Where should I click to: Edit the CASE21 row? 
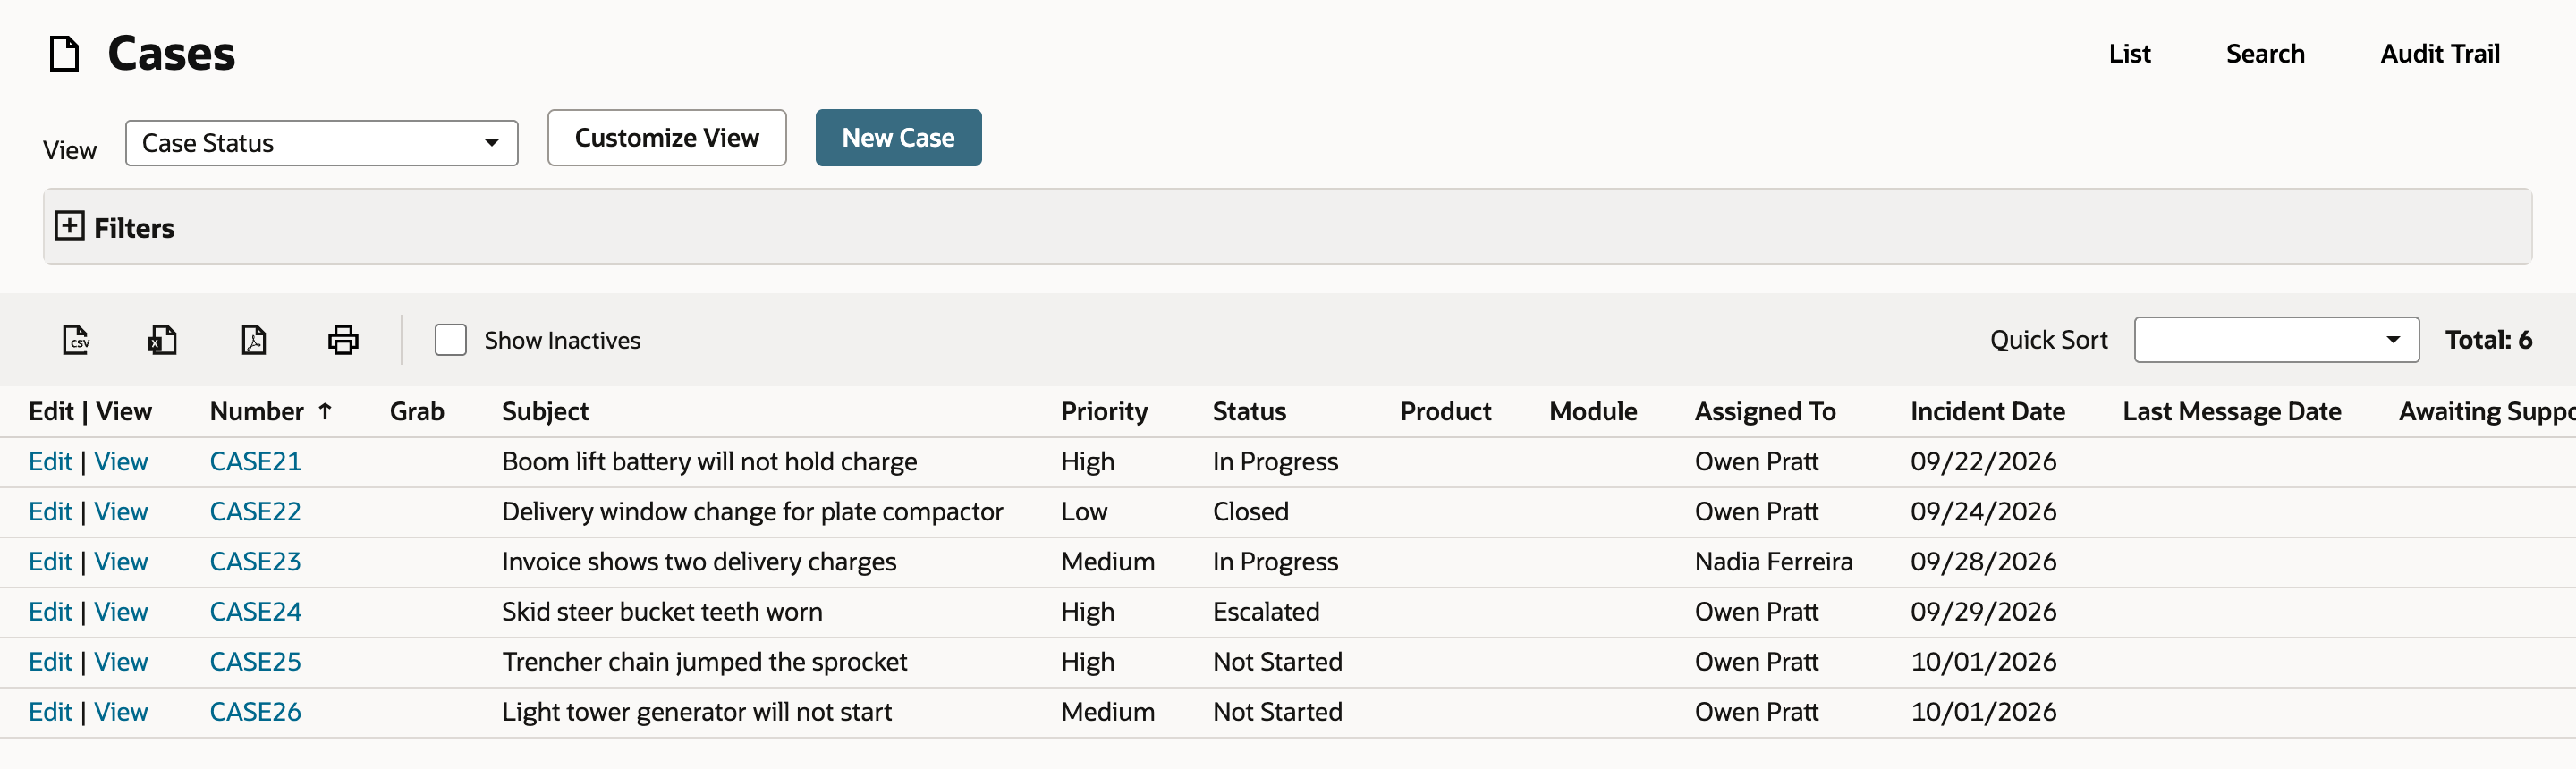click(x=50, y=461)
